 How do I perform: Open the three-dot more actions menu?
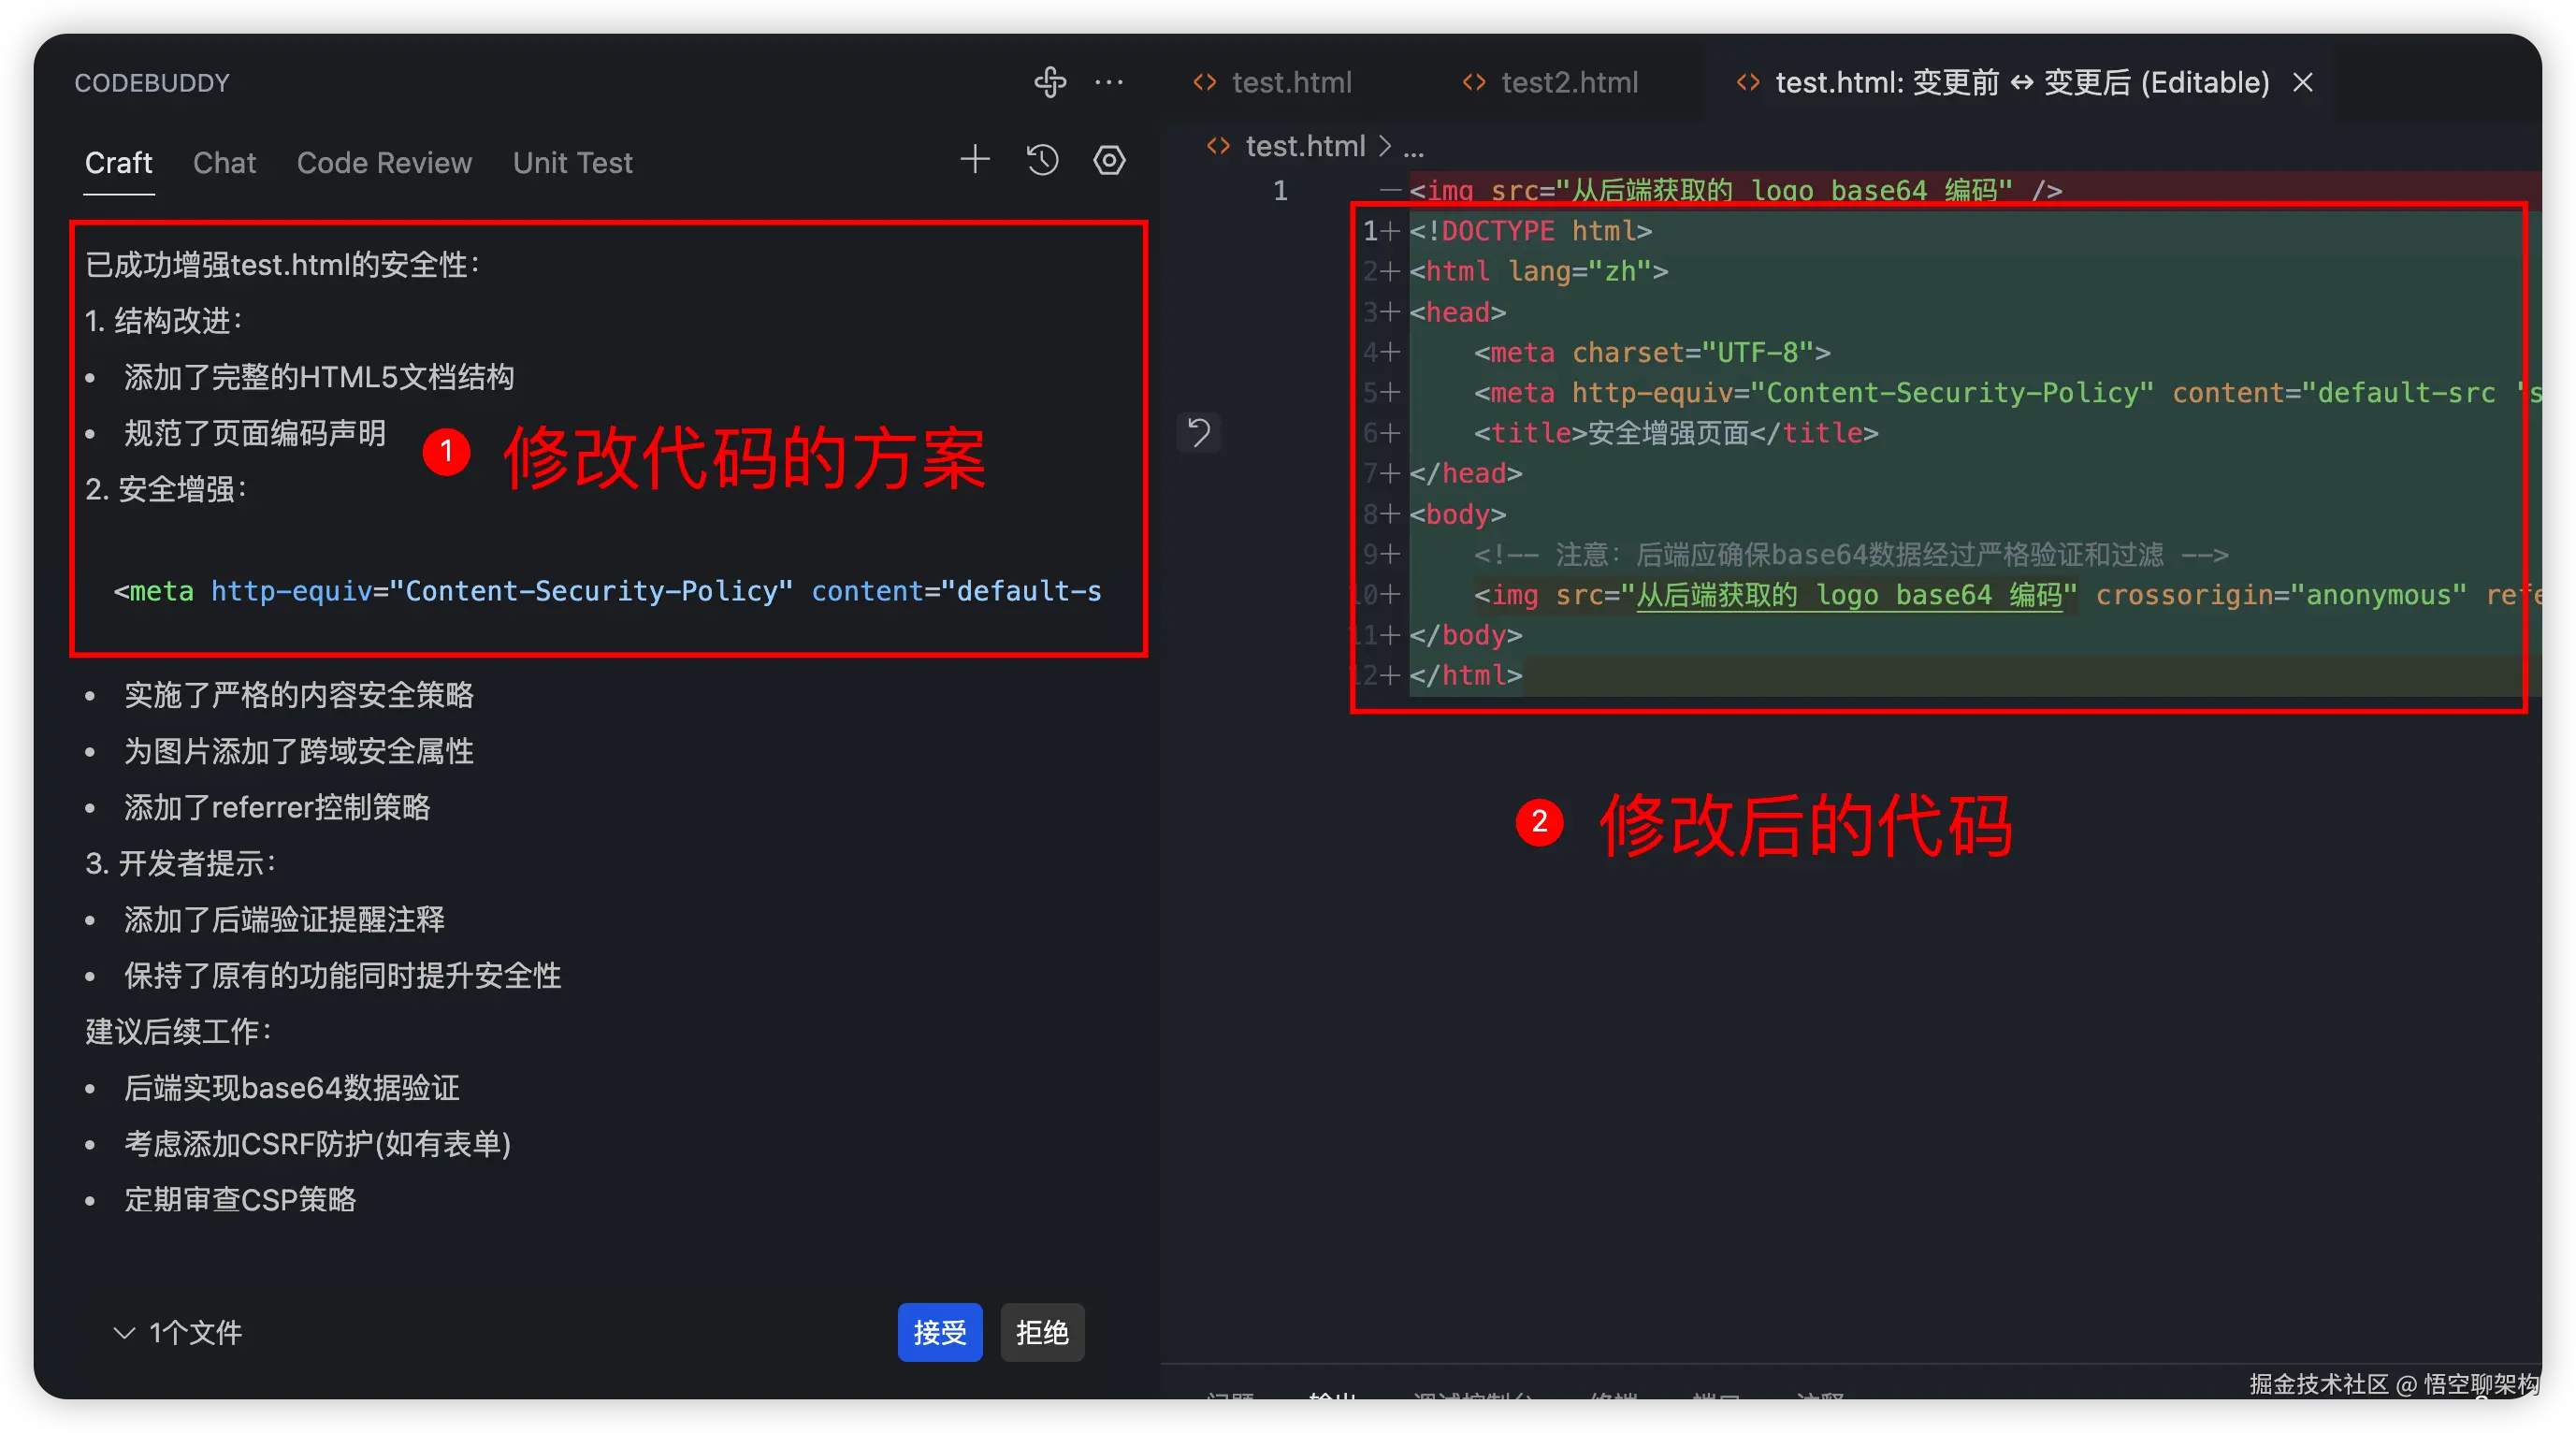click(1108, 82)
